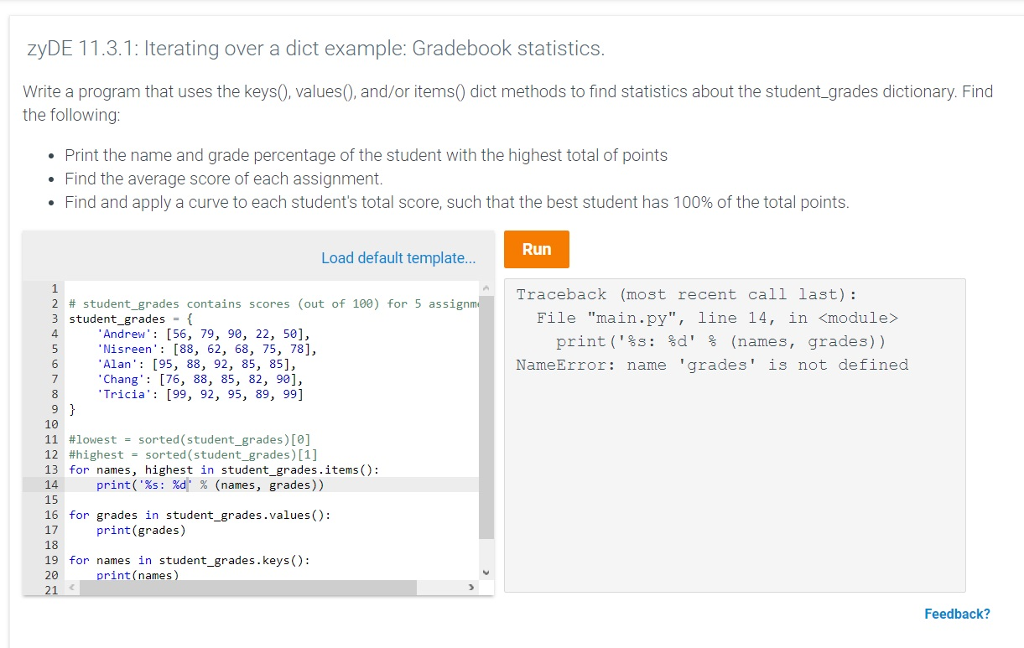Click the Run button to execute the program
Screen dimensions: 1024x648
coord(536,249)
